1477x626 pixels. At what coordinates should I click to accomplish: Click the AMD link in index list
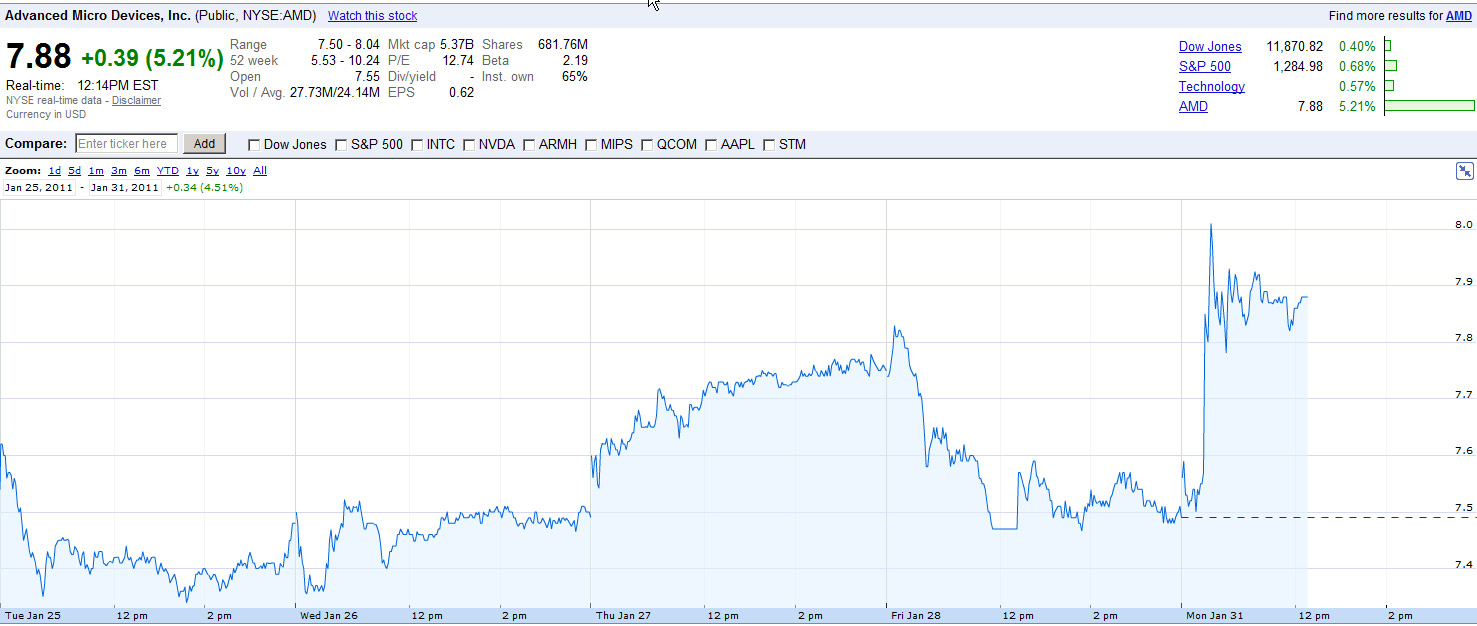(x=1193, y=107)
